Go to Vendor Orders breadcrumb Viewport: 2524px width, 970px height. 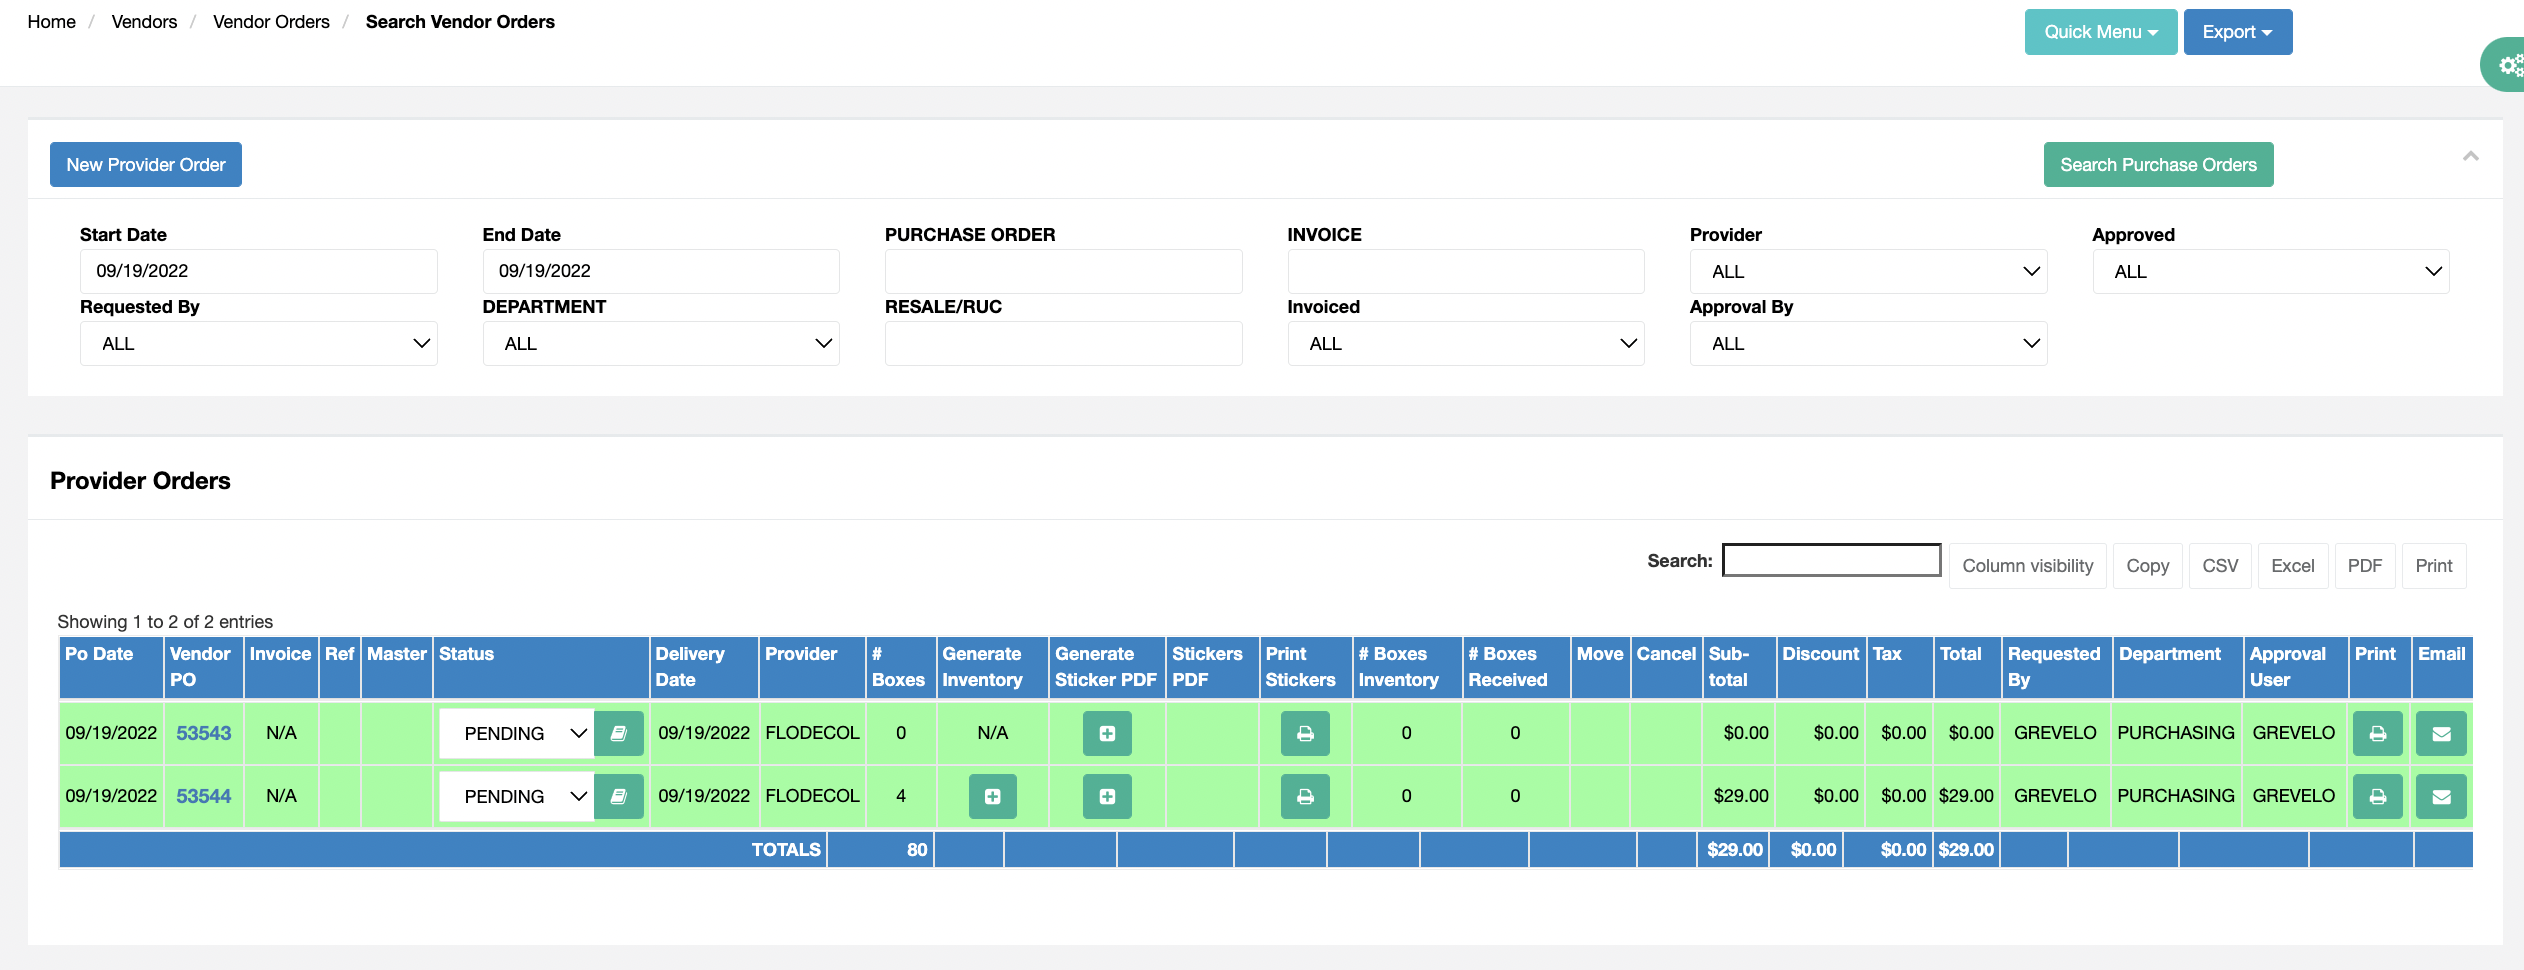tap(271, 22)
